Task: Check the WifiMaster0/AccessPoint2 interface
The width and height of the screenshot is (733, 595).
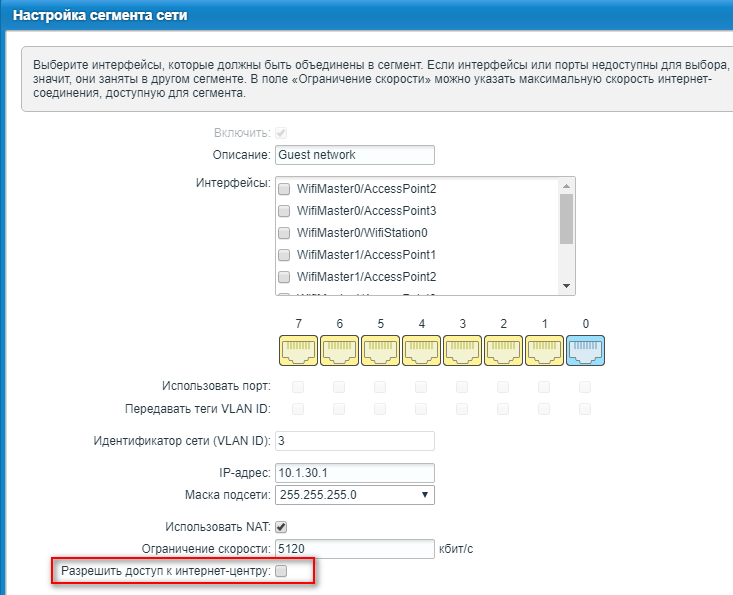Action: 285,189
